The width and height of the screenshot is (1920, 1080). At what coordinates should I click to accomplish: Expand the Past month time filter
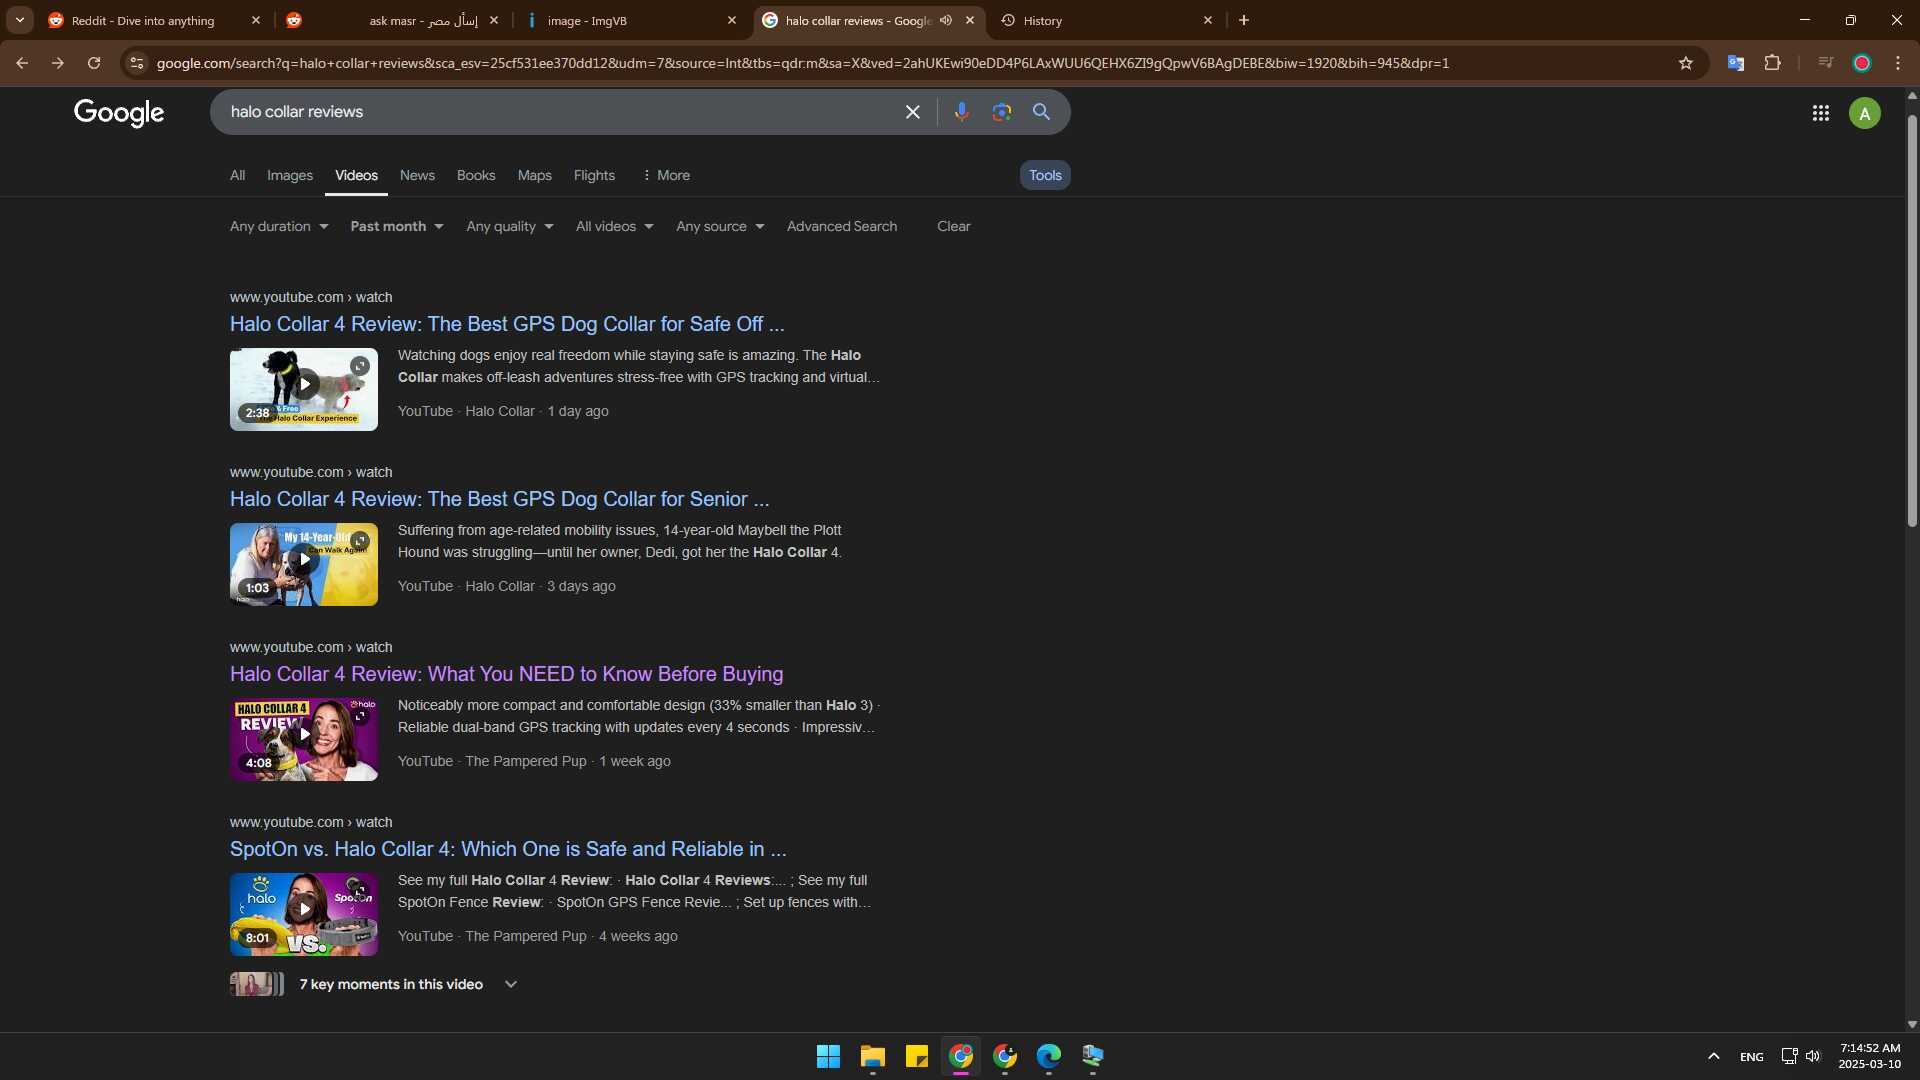point(397,227)
